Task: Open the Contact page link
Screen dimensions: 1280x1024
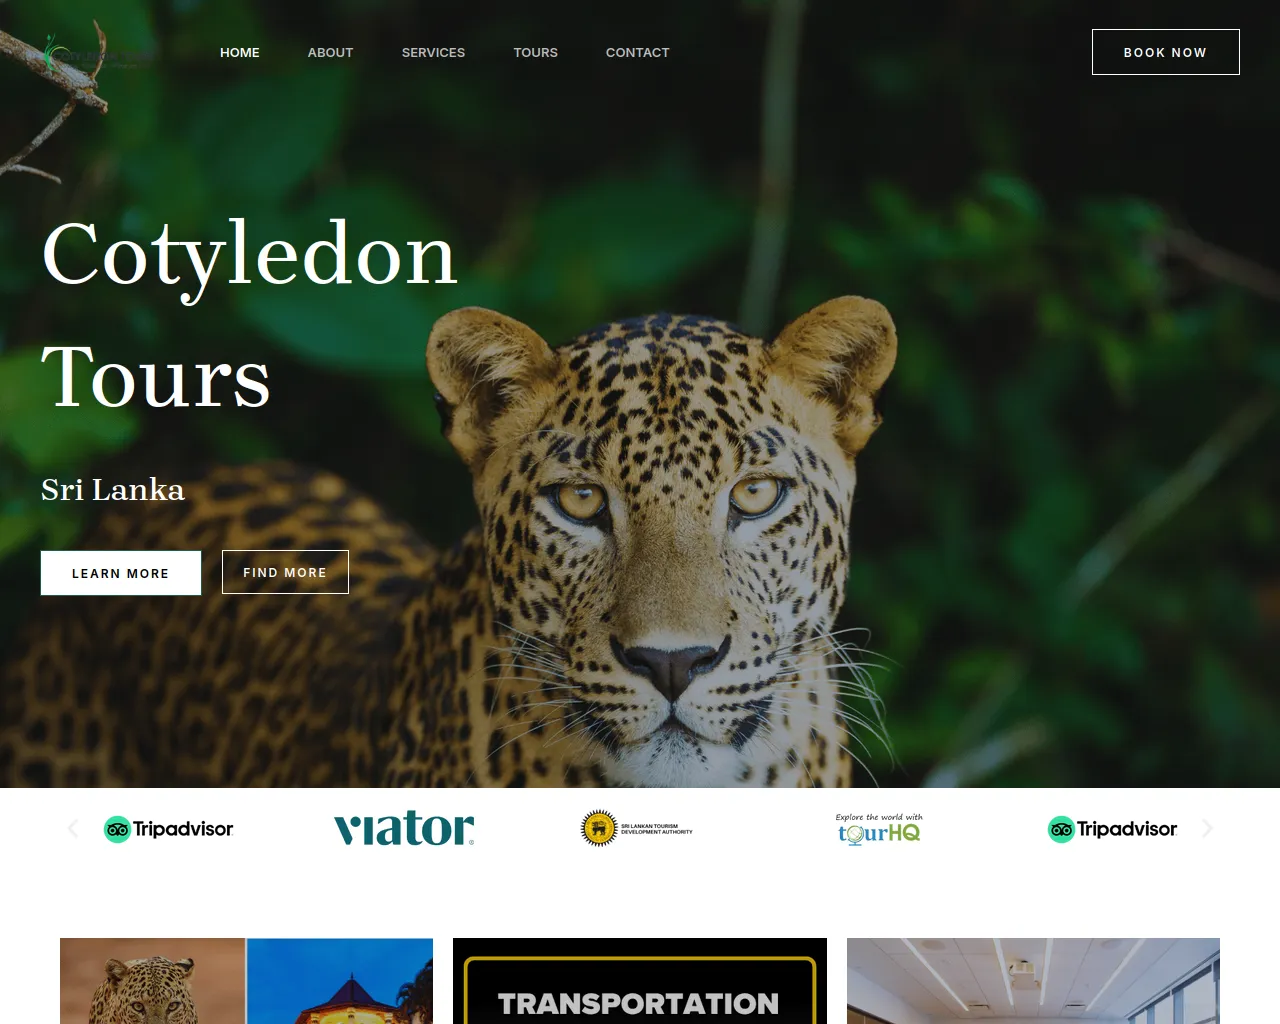Action: 638,52
